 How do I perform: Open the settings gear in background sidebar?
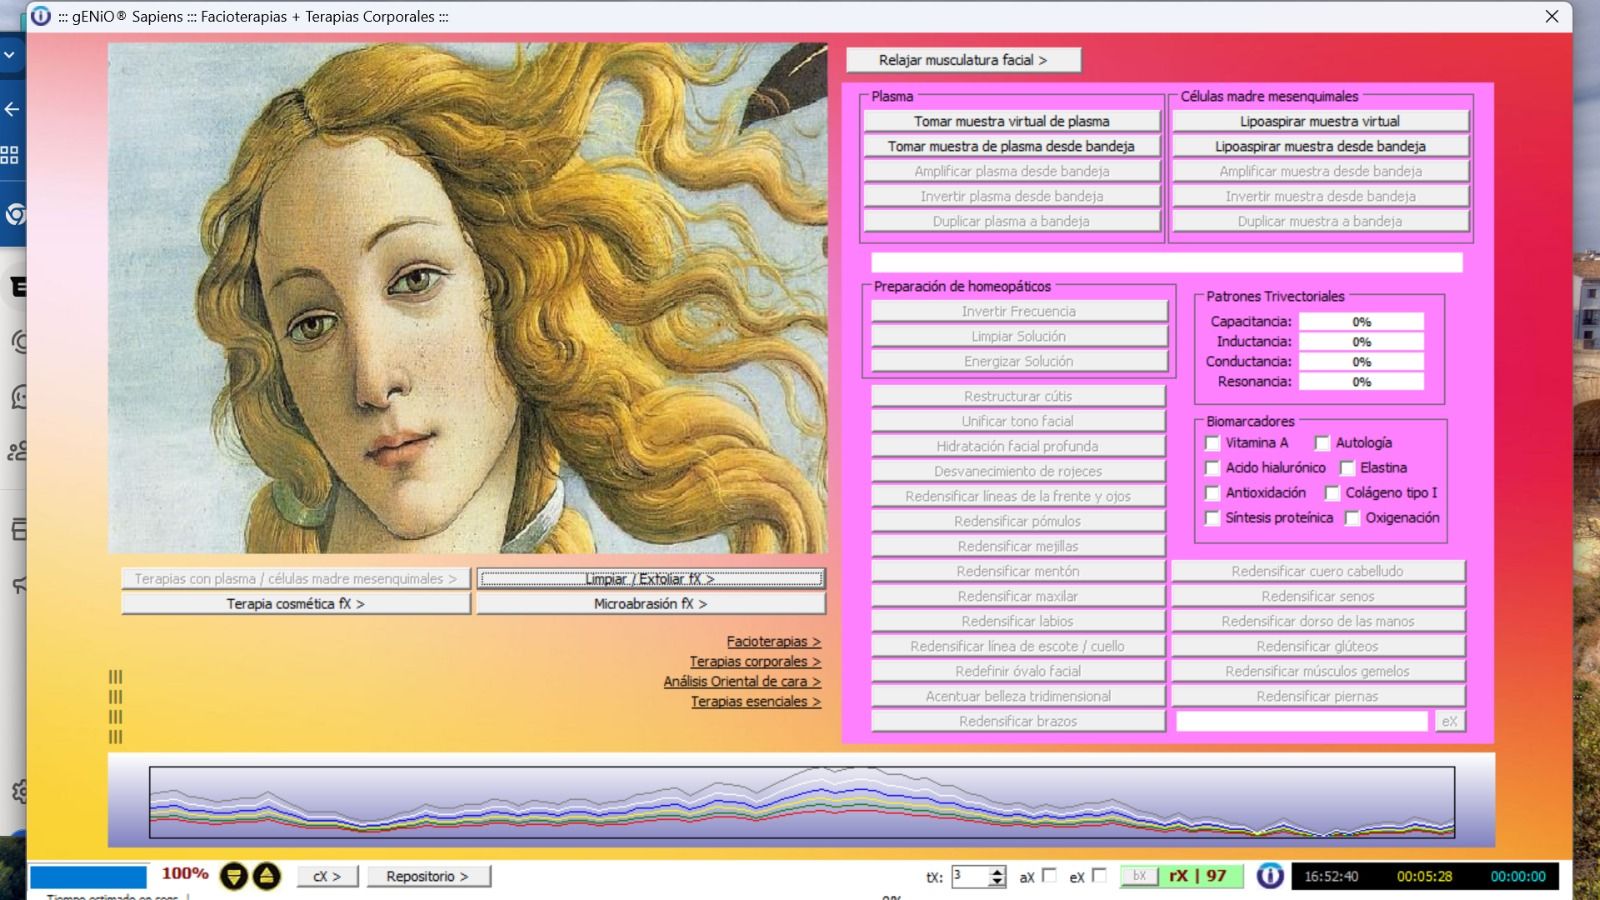click(x=19, y=792)
